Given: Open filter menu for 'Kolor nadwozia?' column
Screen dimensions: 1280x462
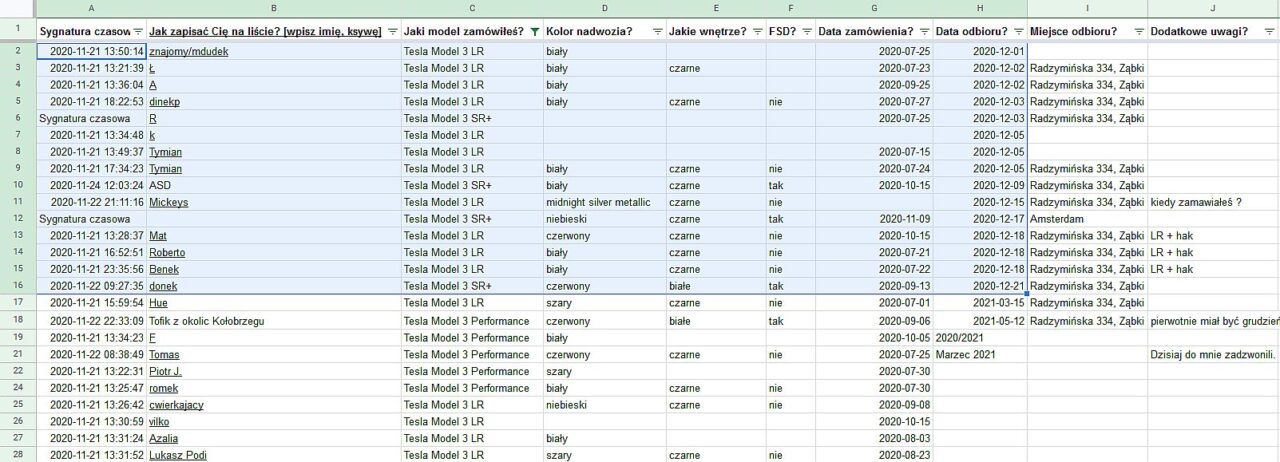Looking at the screenshot, I should click(x=657, y=32).
